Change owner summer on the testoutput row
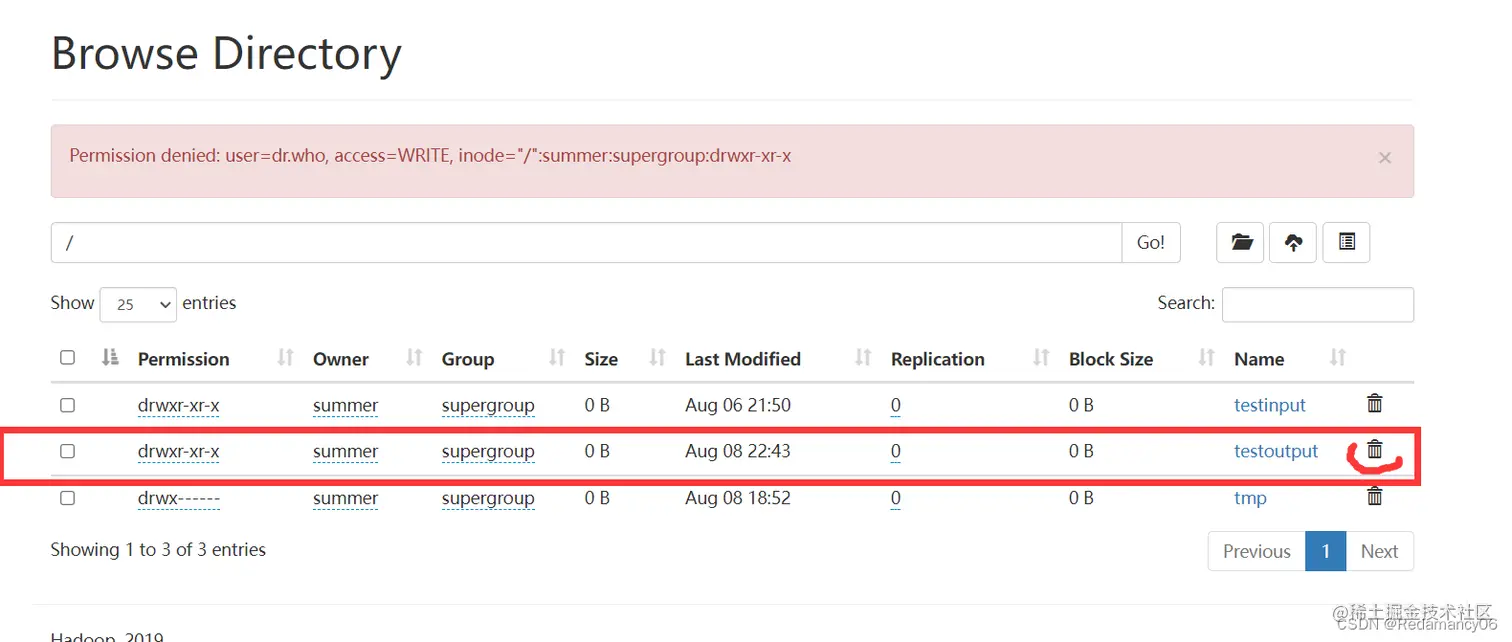The height and width of the screenshot is (642, 1512). [x=345, y=451]
